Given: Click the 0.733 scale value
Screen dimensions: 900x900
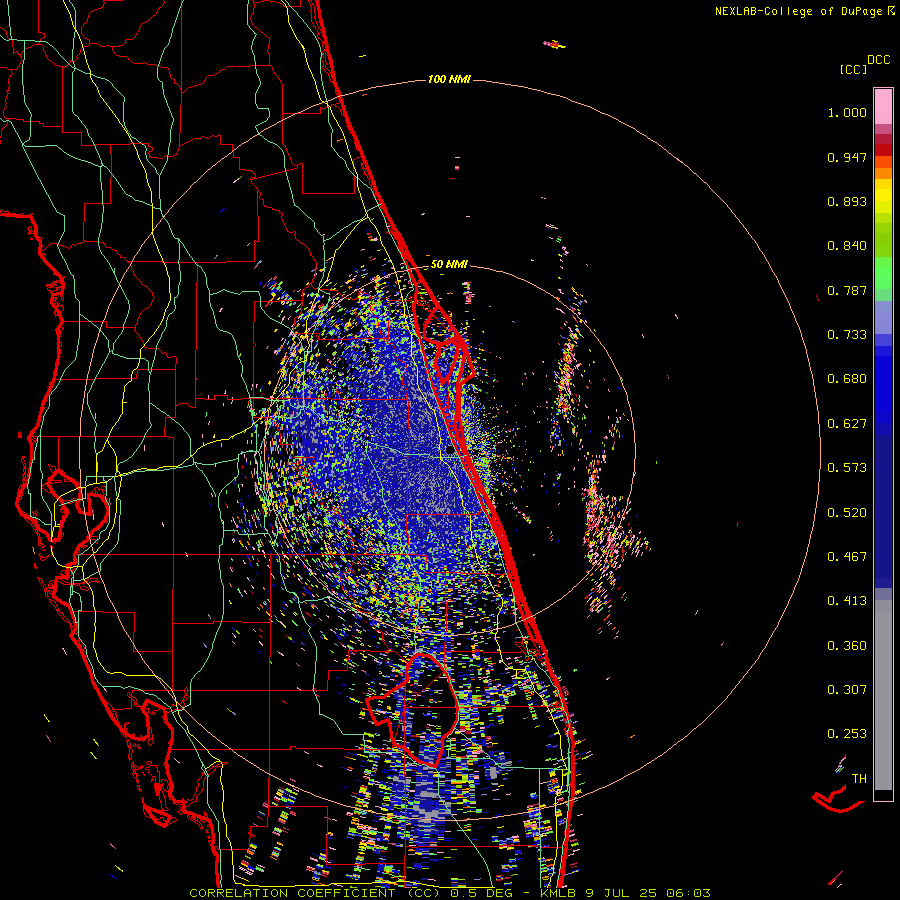Looking at the screenshot, I should (x=847, y=335).
